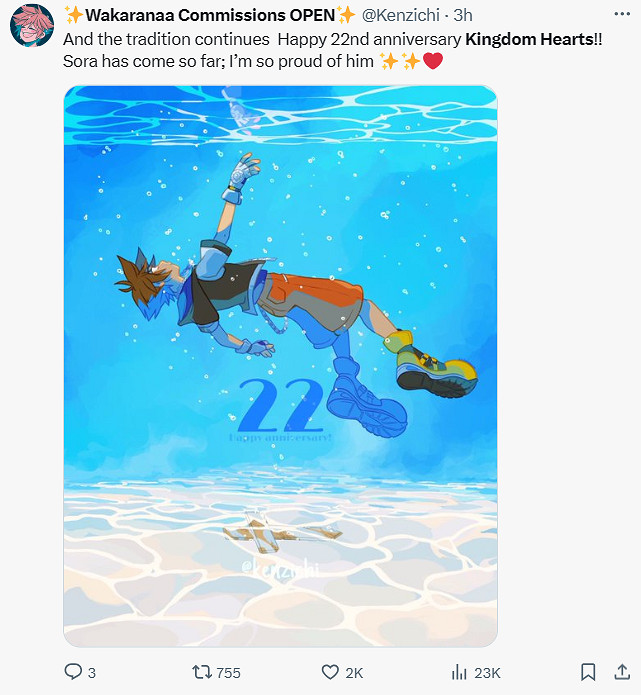Open the three-dot more options menu
641x695 pixels.
(622, 14)
